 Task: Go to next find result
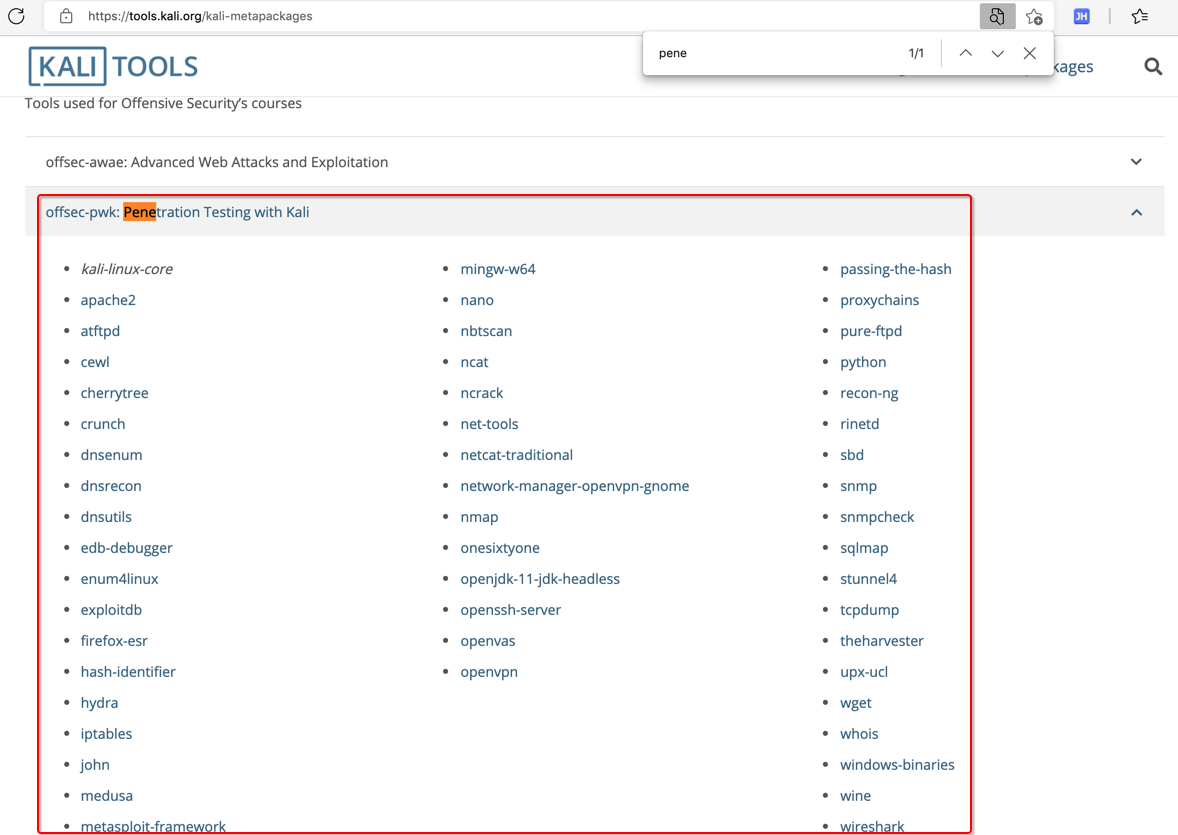[x=998, y=53]
